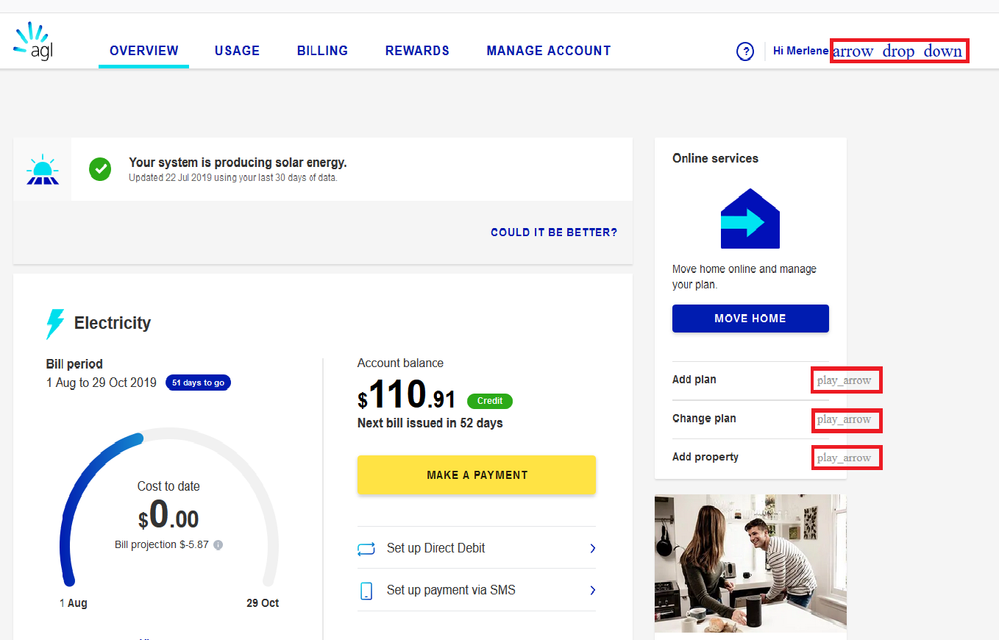Open the help question mark icon

click(745, 52)
